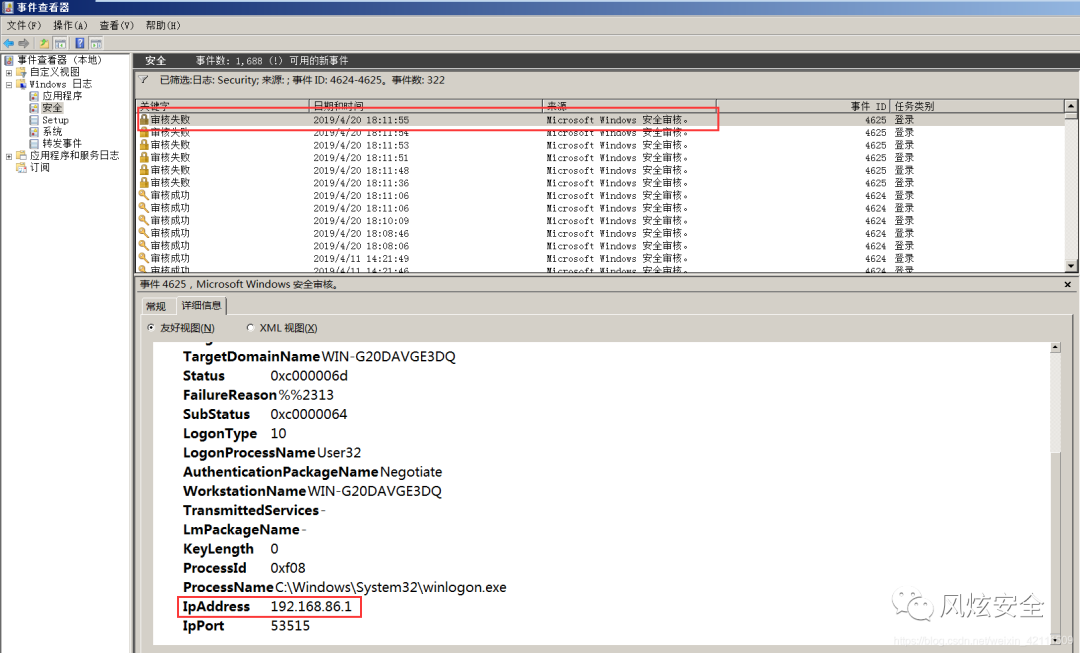This screenshot has height=653, width=1080.
Task: Click the lock icon of the 18:11:36 audit failure
Action: point(144,183)
